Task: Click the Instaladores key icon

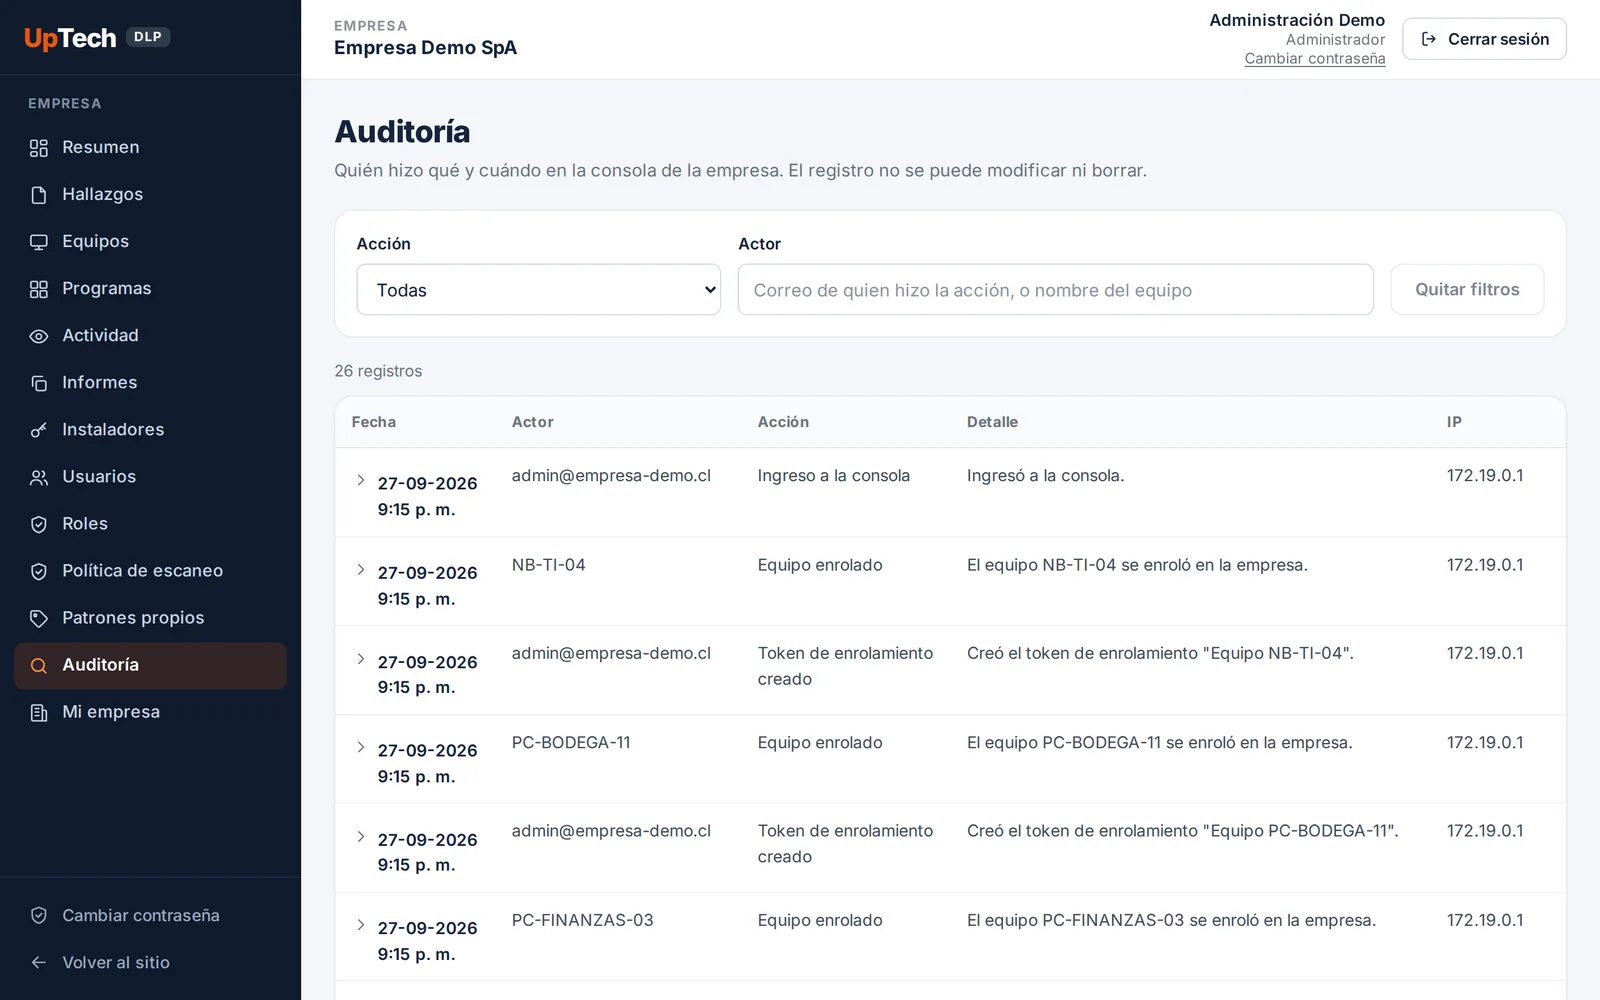Action: pyautogui.click(x=39, y=430)
